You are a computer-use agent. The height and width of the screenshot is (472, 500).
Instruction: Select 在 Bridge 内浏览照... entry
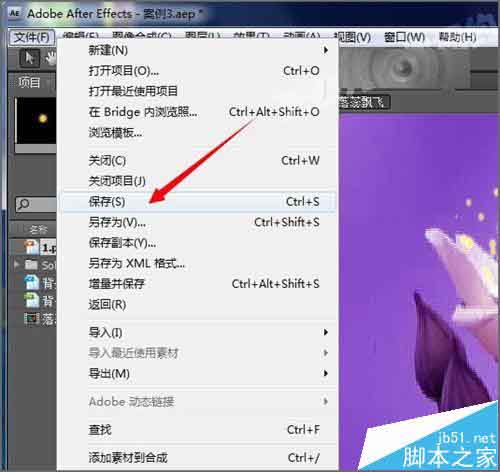pyautogui.click(x=197, y=112)
